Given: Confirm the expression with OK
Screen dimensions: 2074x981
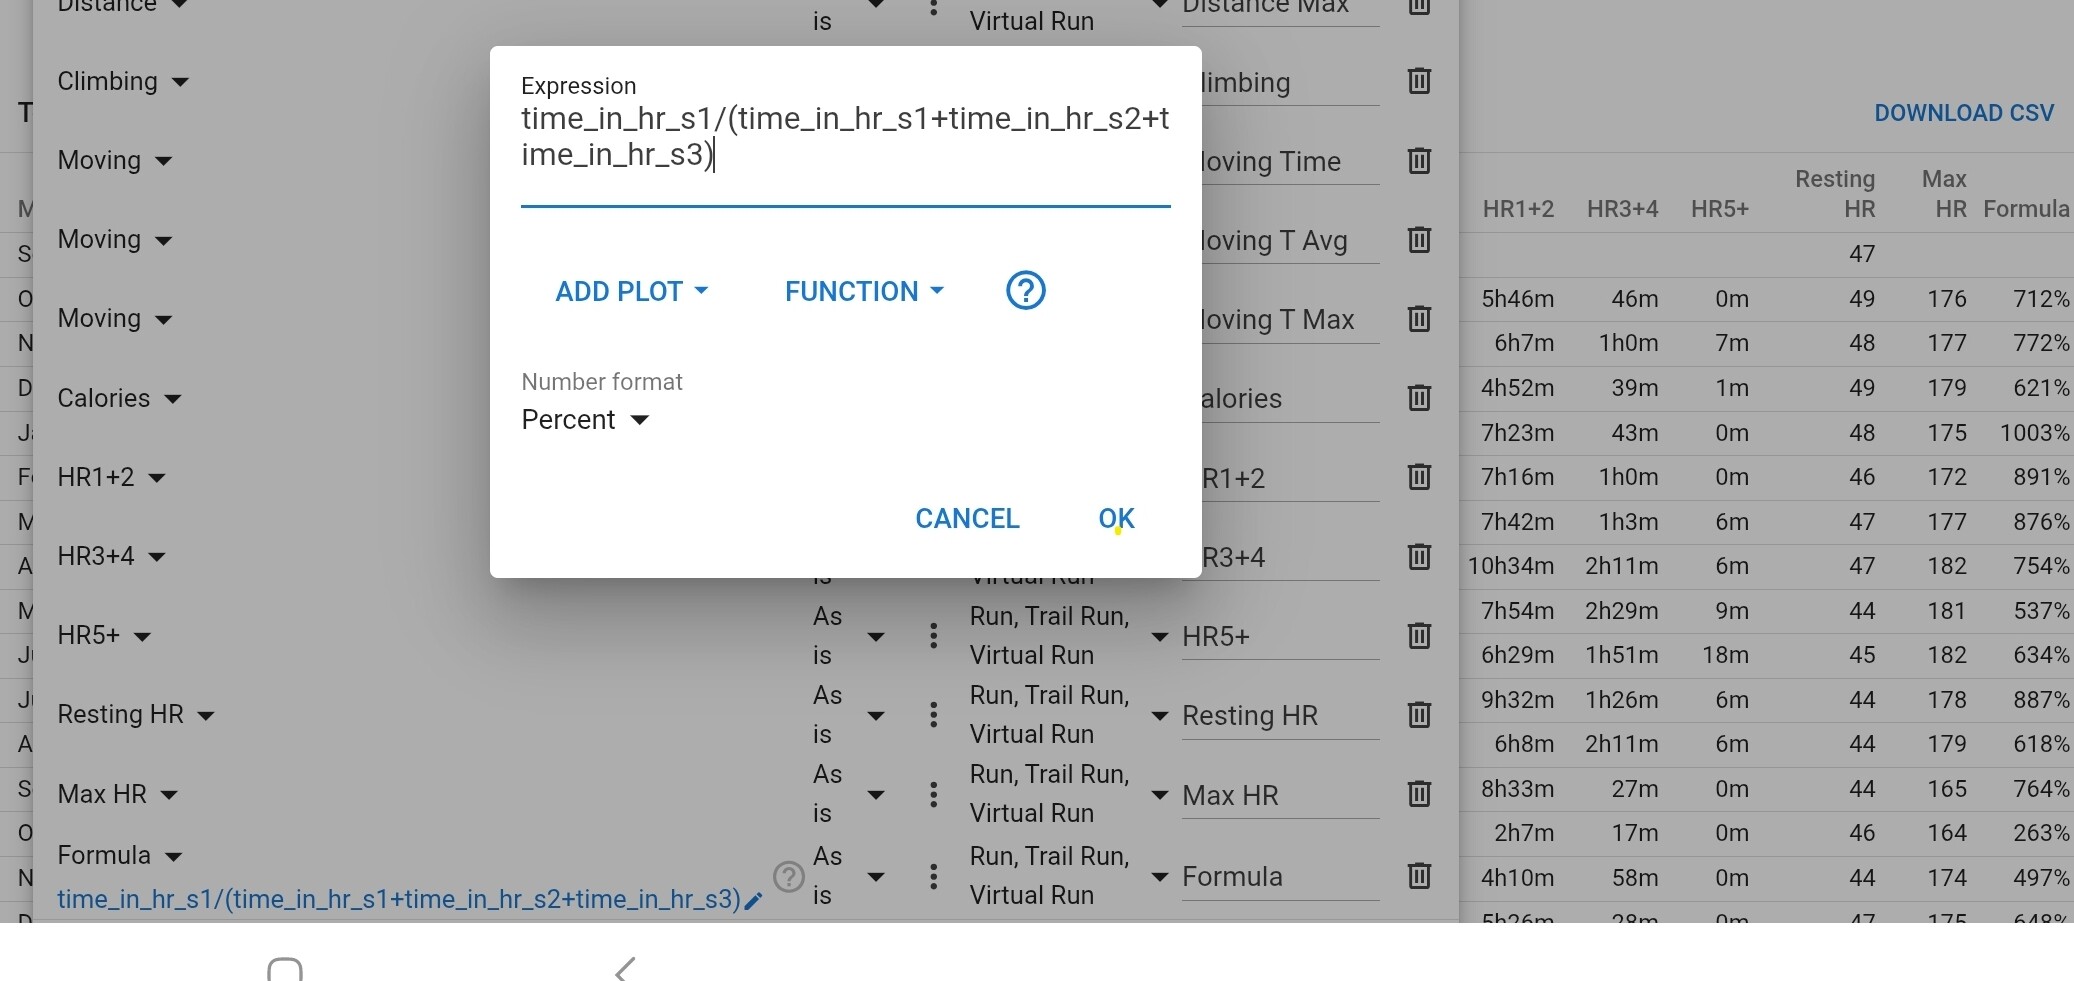Looking at the screenshot, I should [x=1116, y=519].
